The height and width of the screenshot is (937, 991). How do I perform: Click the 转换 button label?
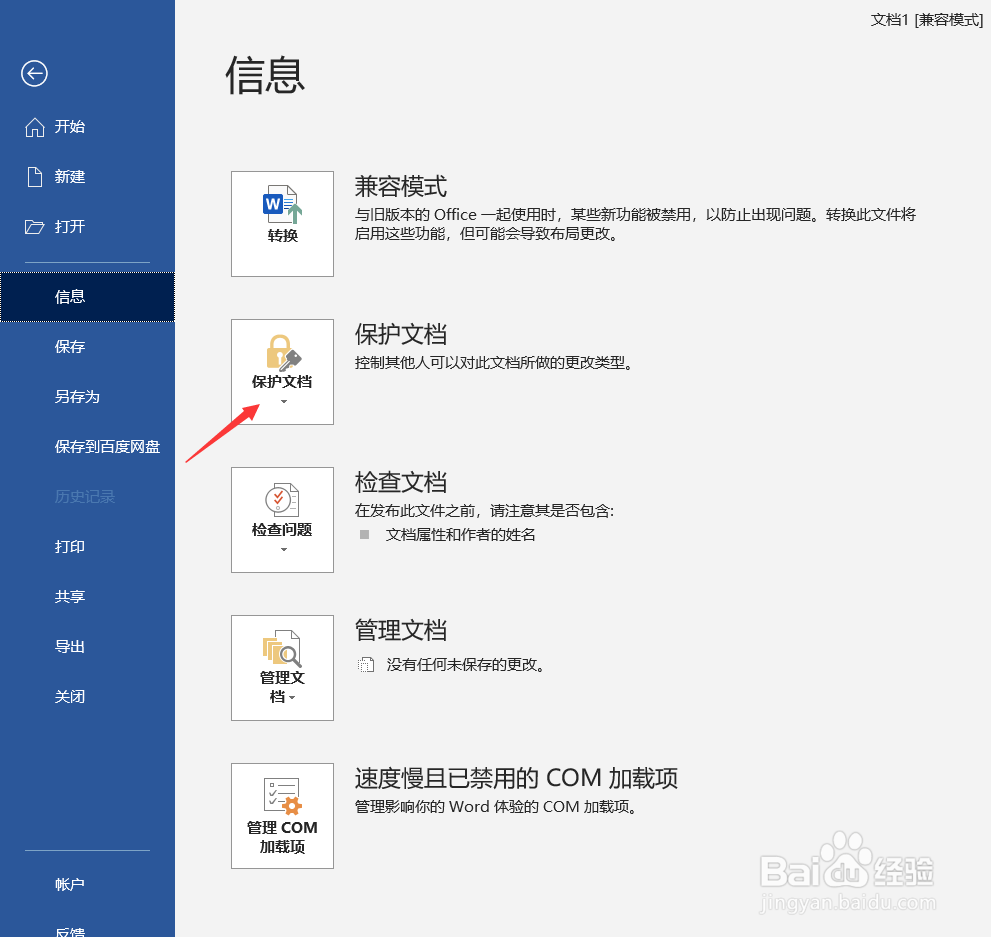(x=283, y=236)
